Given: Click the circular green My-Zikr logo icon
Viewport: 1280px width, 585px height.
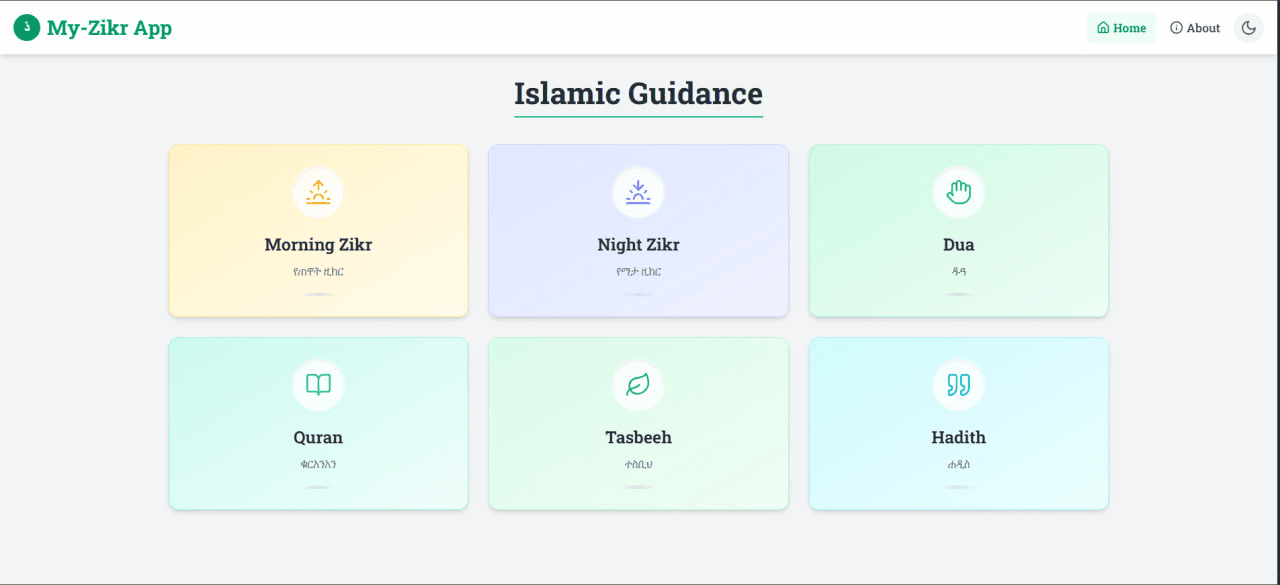Looking at the screenshot, I should [x=26, y=27].
